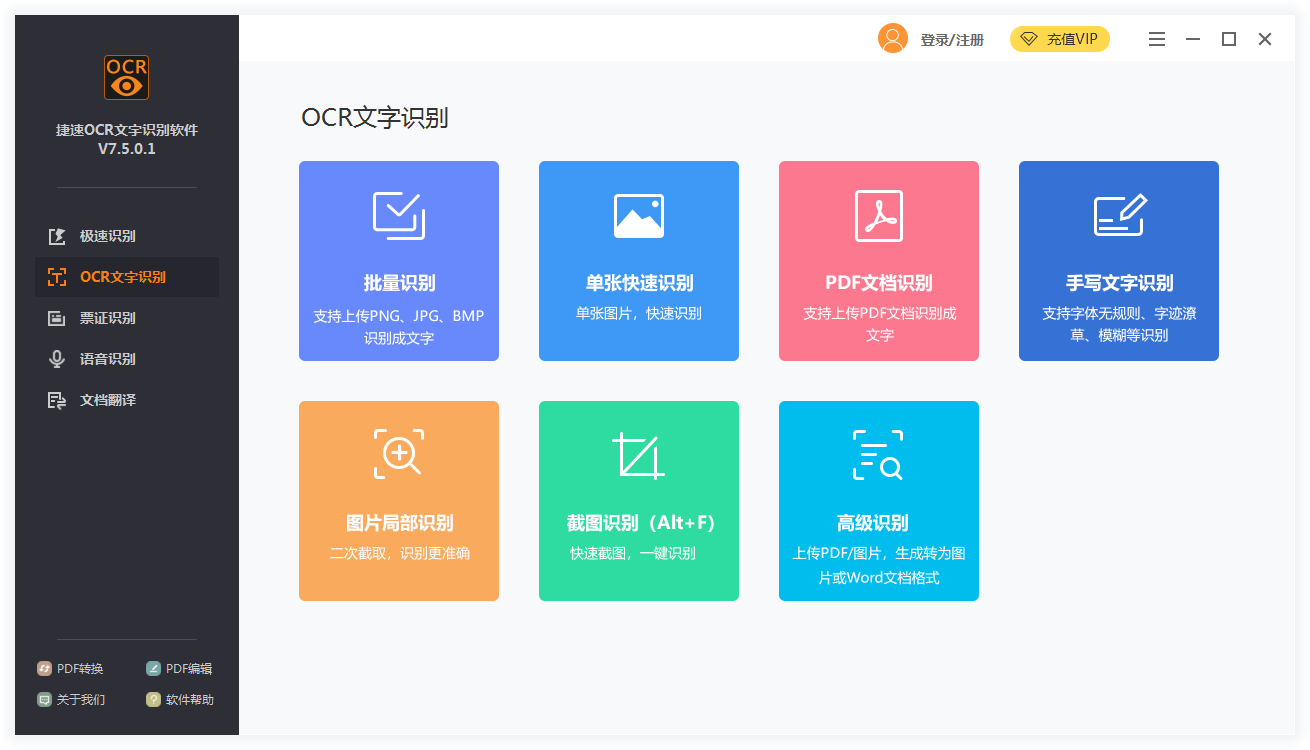
Task: Open the 软件帮助 link
Action: [x=190, y=700]
